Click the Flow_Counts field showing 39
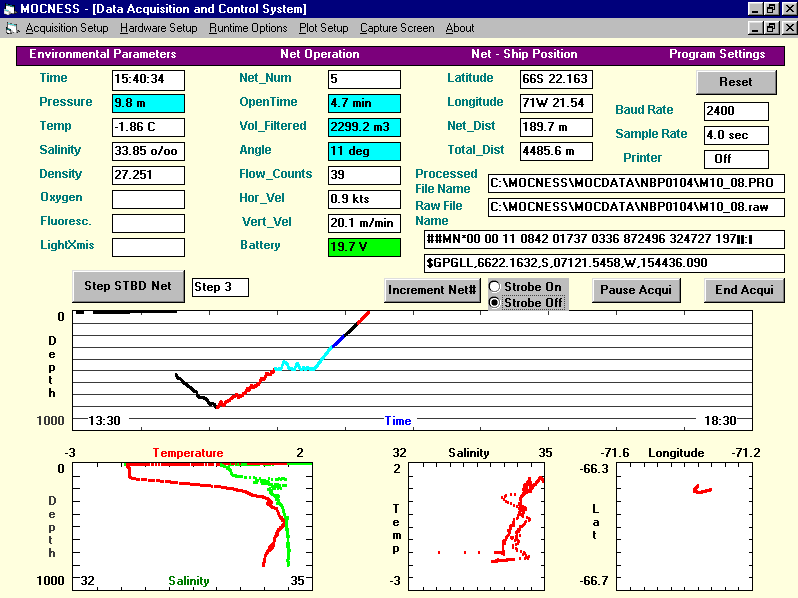 point(364,175)
